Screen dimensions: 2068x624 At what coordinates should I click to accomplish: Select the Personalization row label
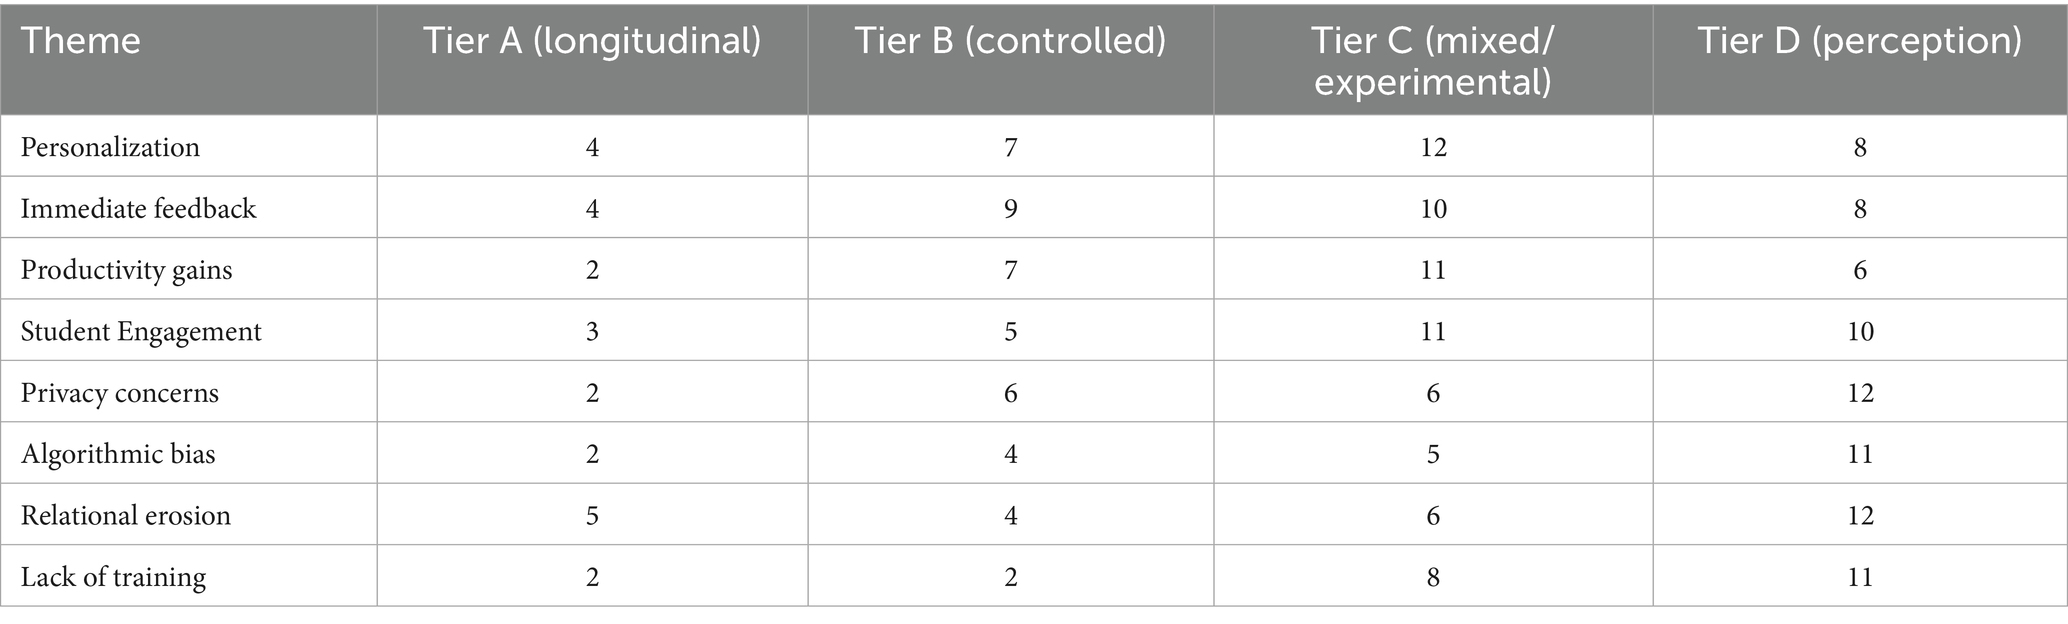pyautogui.click(x=110, y=147)
